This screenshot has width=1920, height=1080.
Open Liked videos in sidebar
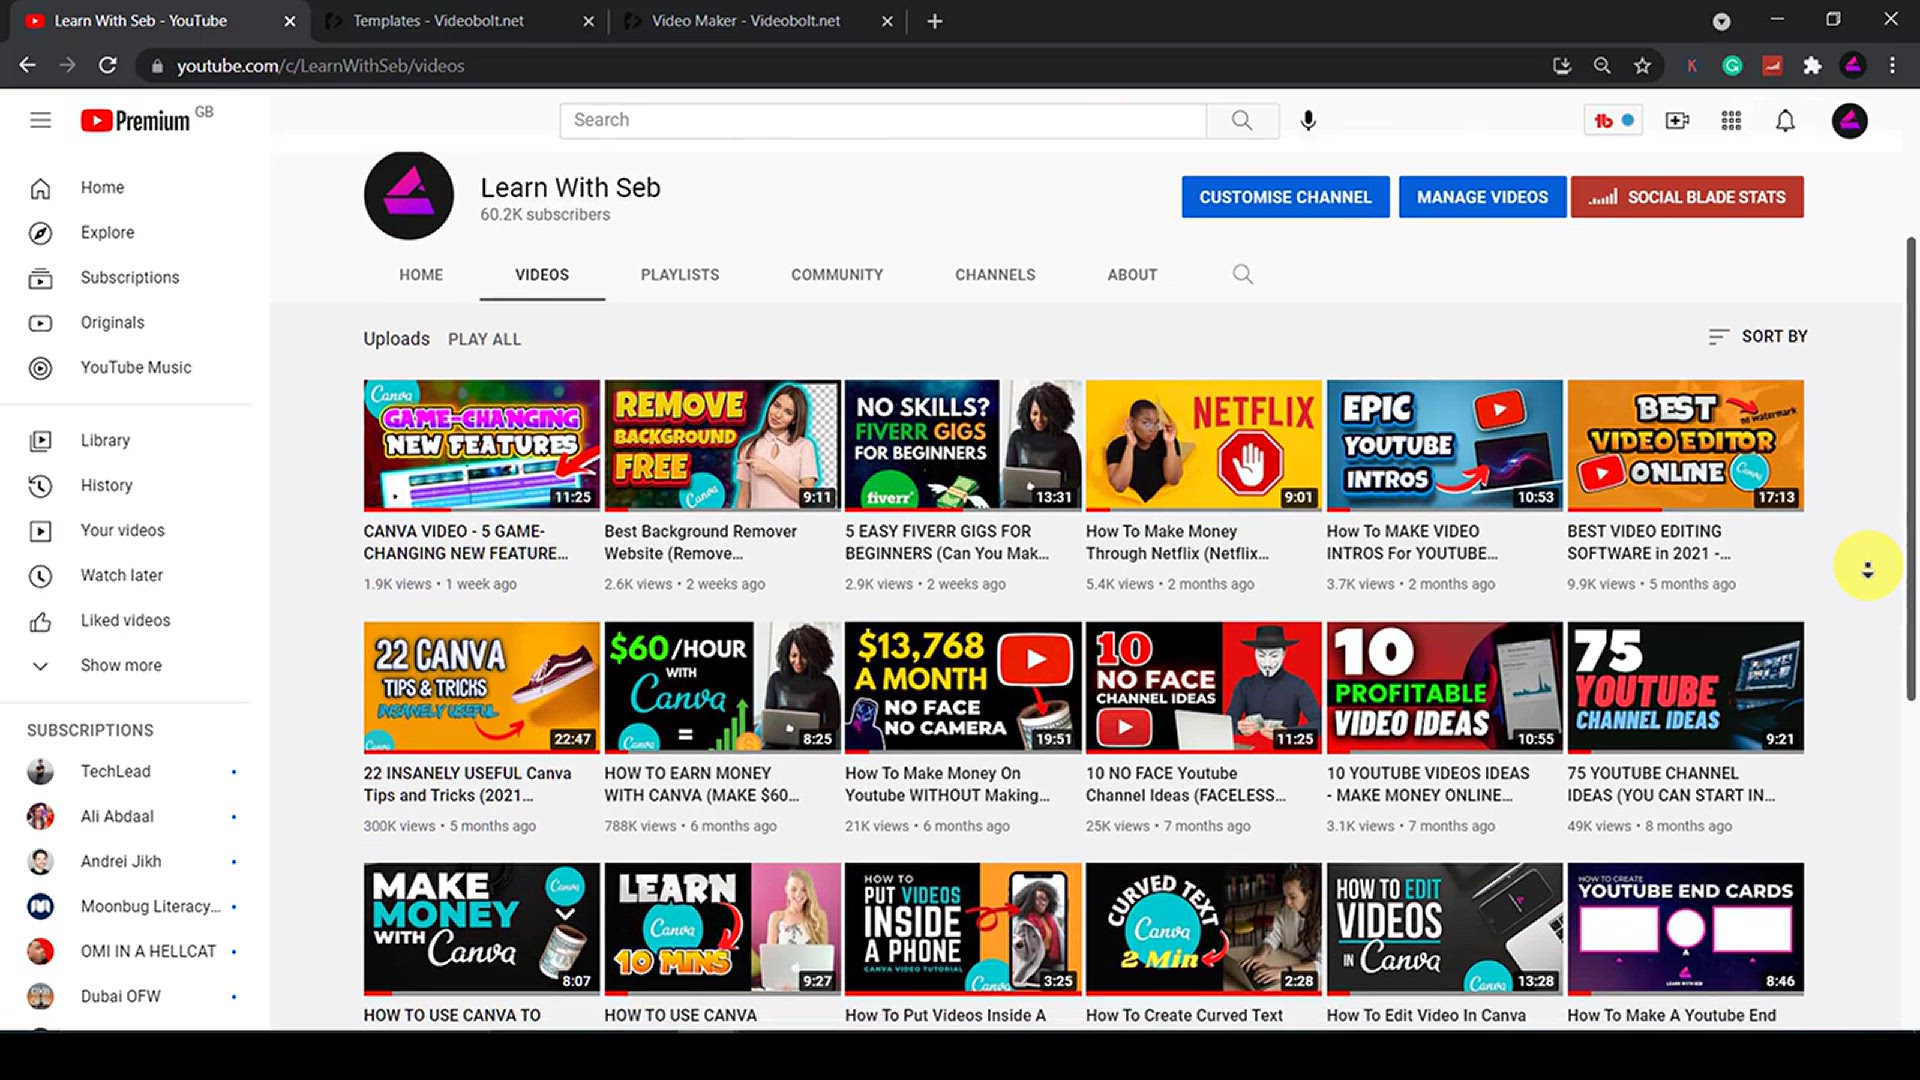(x=126, y=620)
